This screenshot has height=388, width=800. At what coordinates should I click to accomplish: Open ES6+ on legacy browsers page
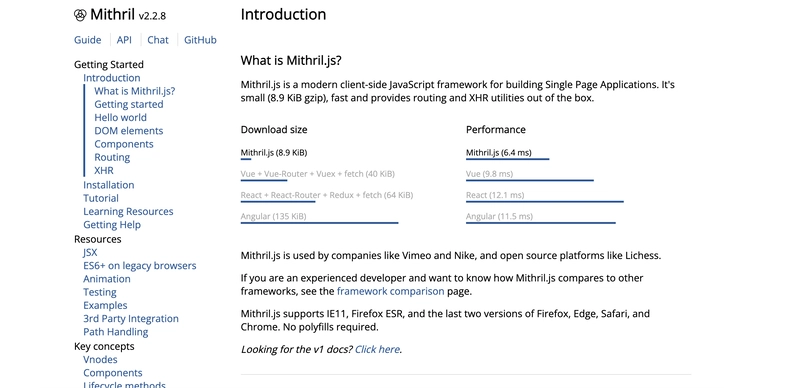pyautogui.click(x=140, y=265)
